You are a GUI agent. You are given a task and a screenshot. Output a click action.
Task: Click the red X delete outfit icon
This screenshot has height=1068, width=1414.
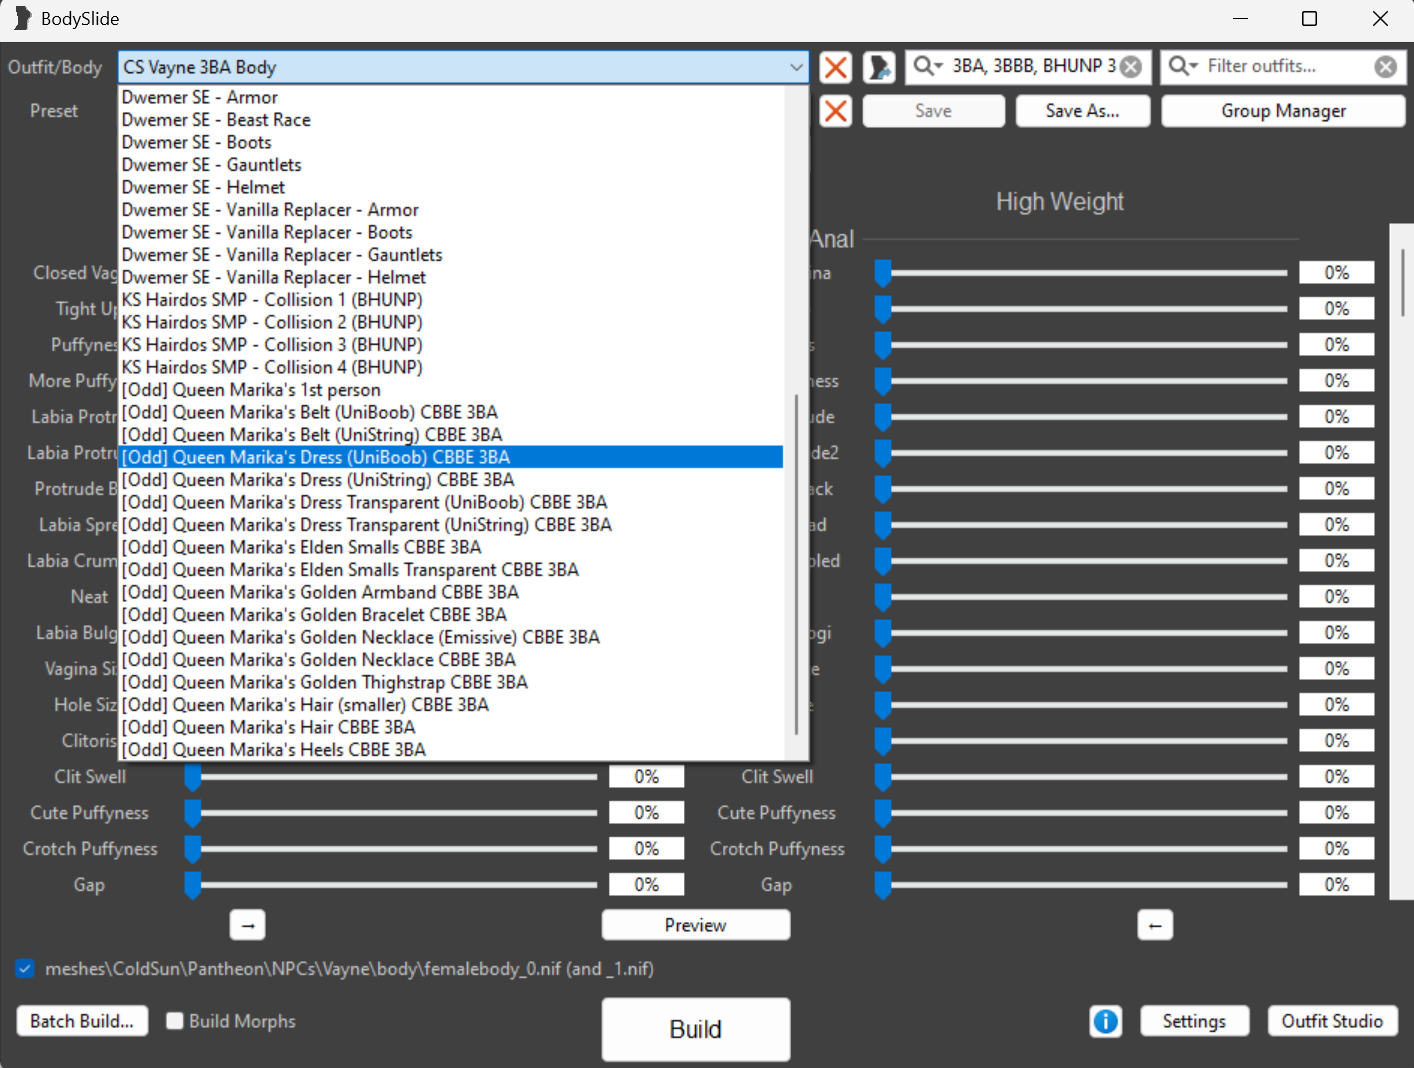(x=836, y=67)
